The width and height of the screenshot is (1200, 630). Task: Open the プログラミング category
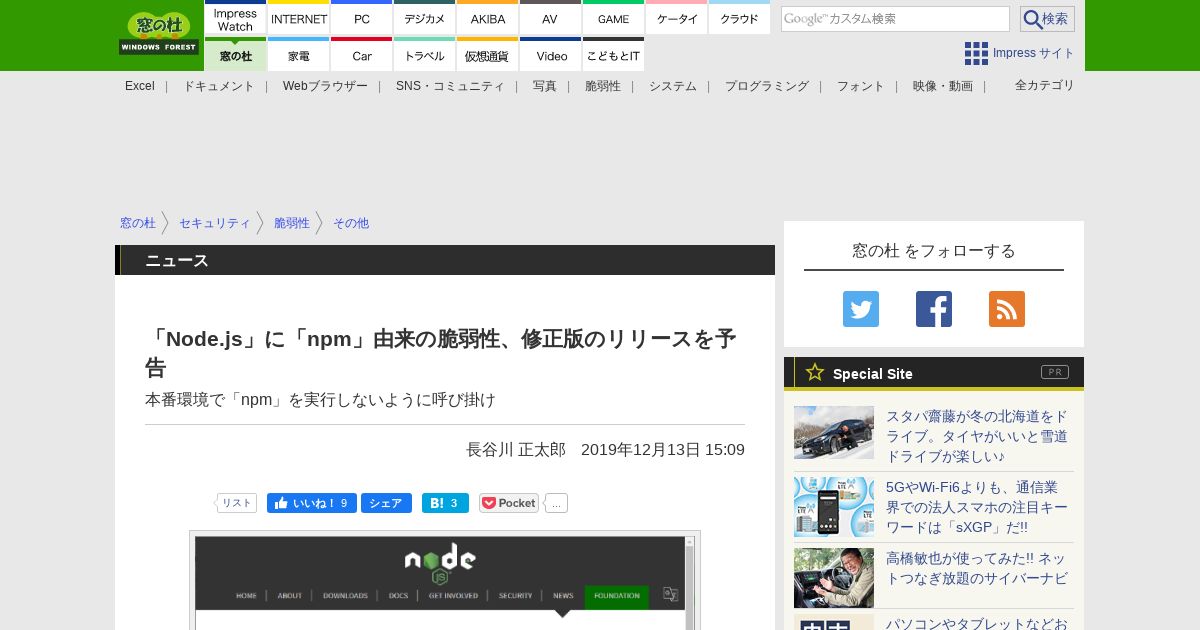(767, 86)
